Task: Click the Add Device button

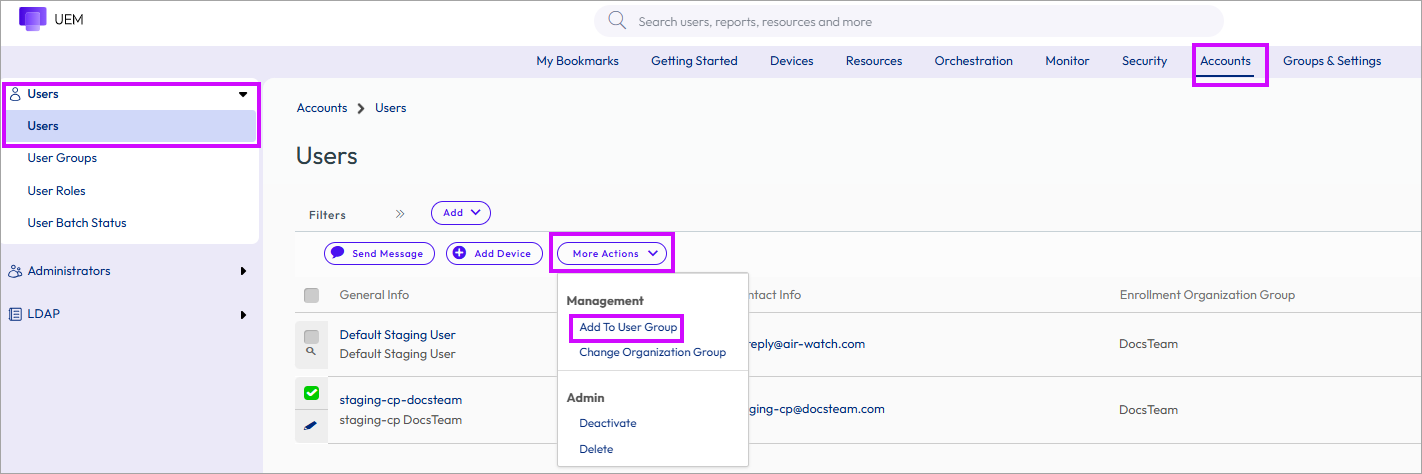Action: click(494, 254)
